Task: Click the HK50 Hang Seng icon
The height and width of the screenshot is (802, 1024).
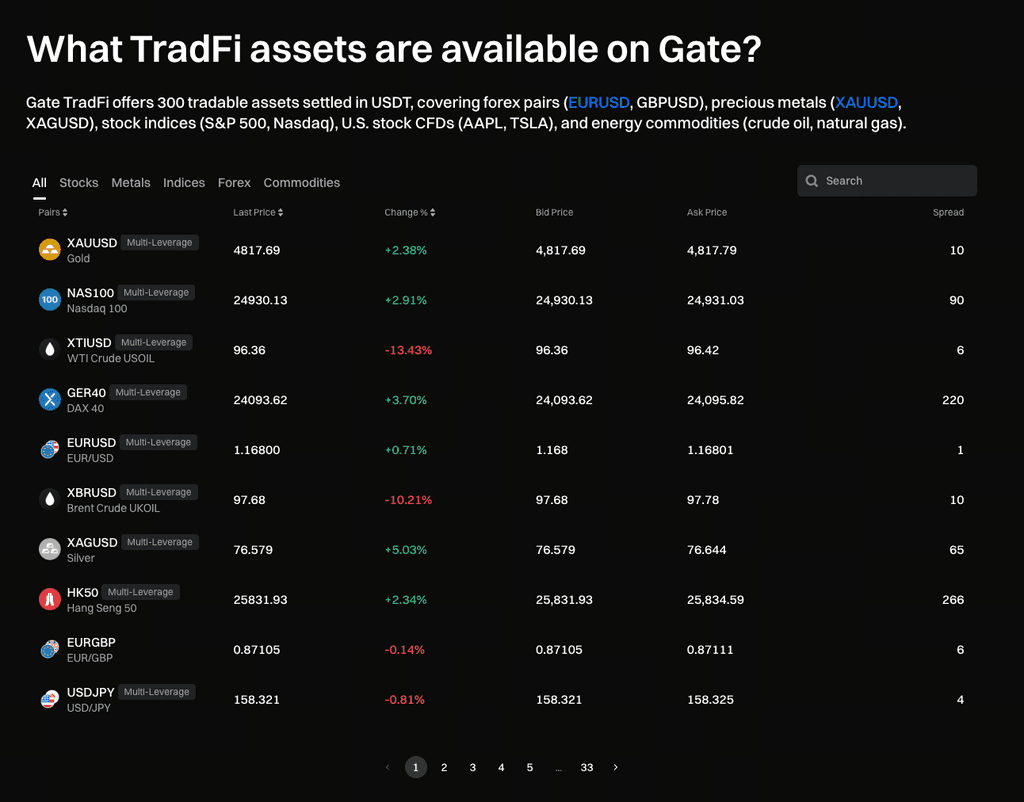Action: coord(49,599)
